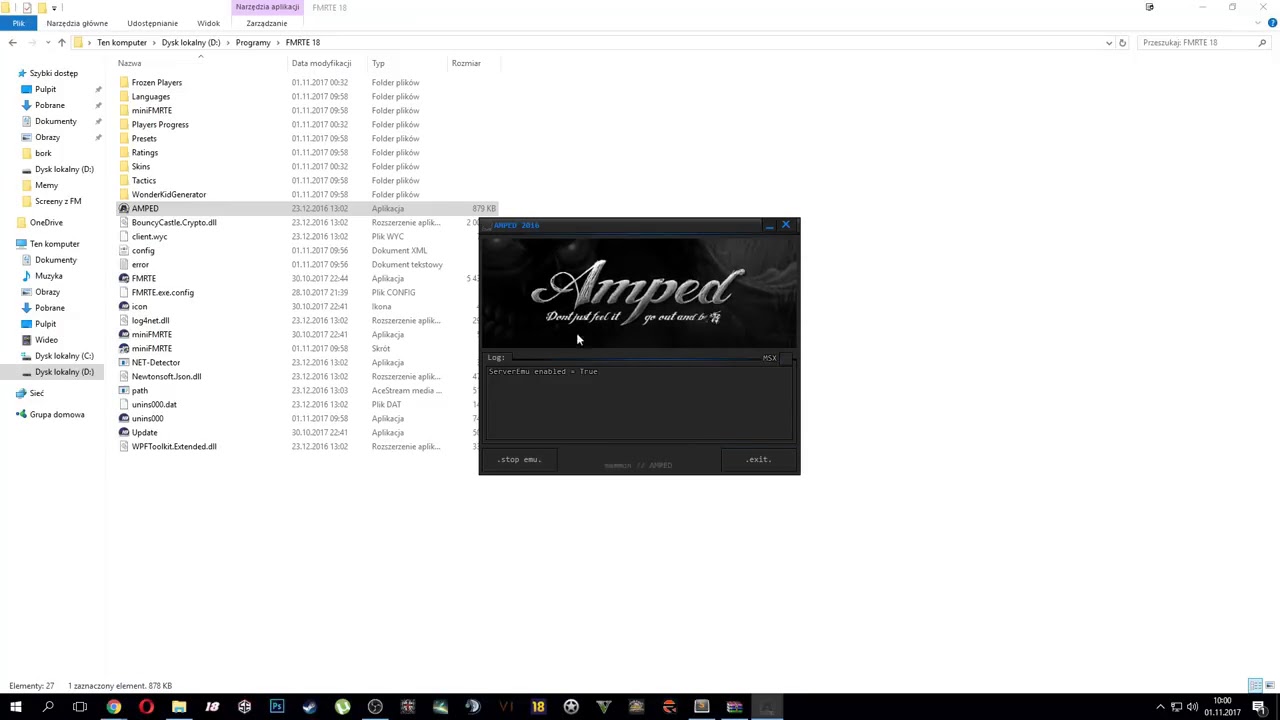This screenshot has width=1280, height=720.
Task: Sort by Nazwa column header
Action: (129, 63)
